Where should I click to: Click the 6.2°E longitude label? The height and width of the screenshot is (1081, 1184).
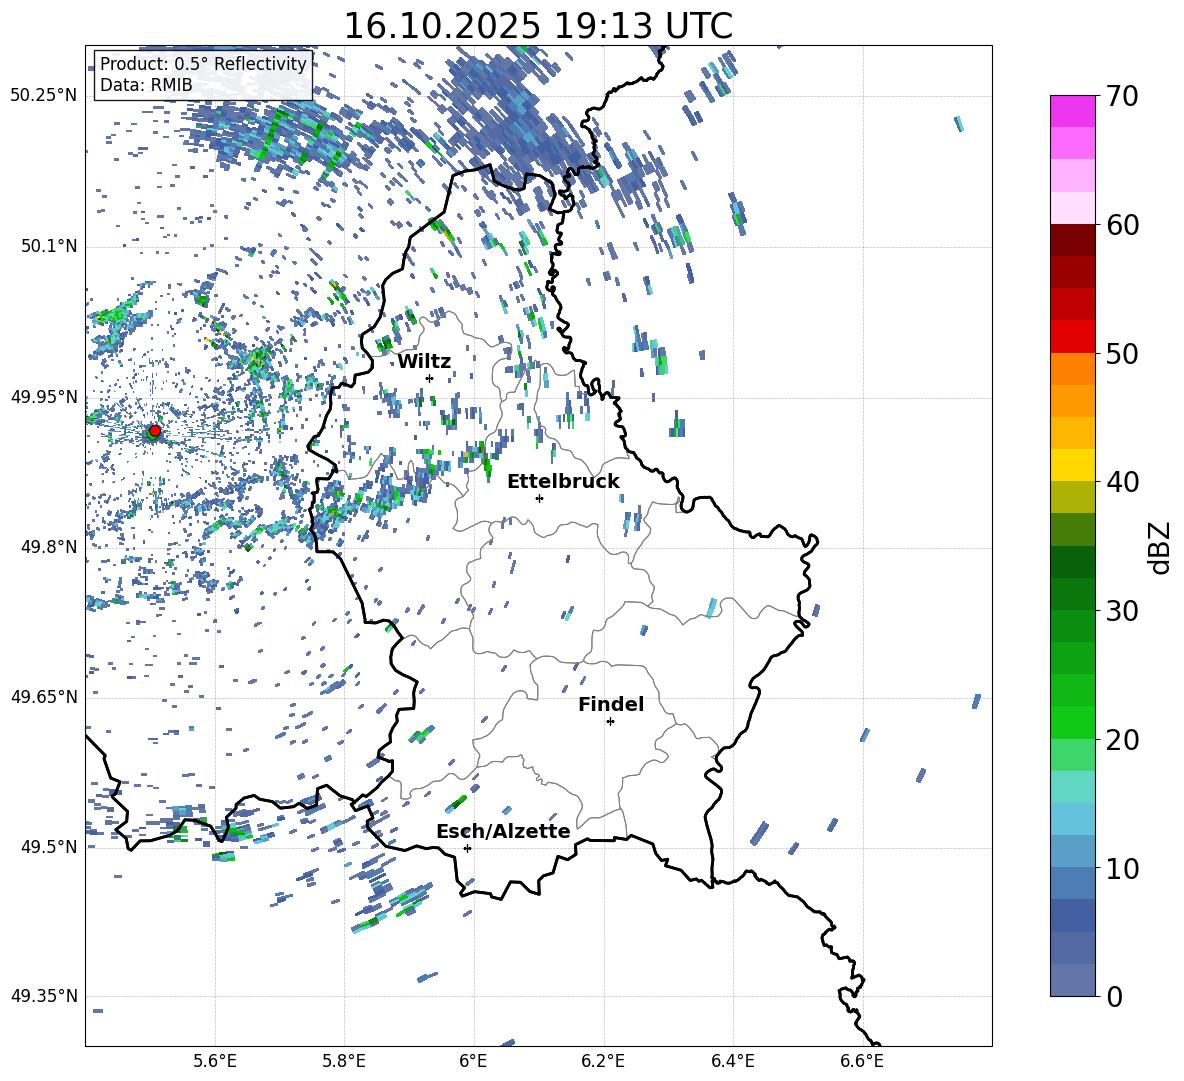point(603,1061)
